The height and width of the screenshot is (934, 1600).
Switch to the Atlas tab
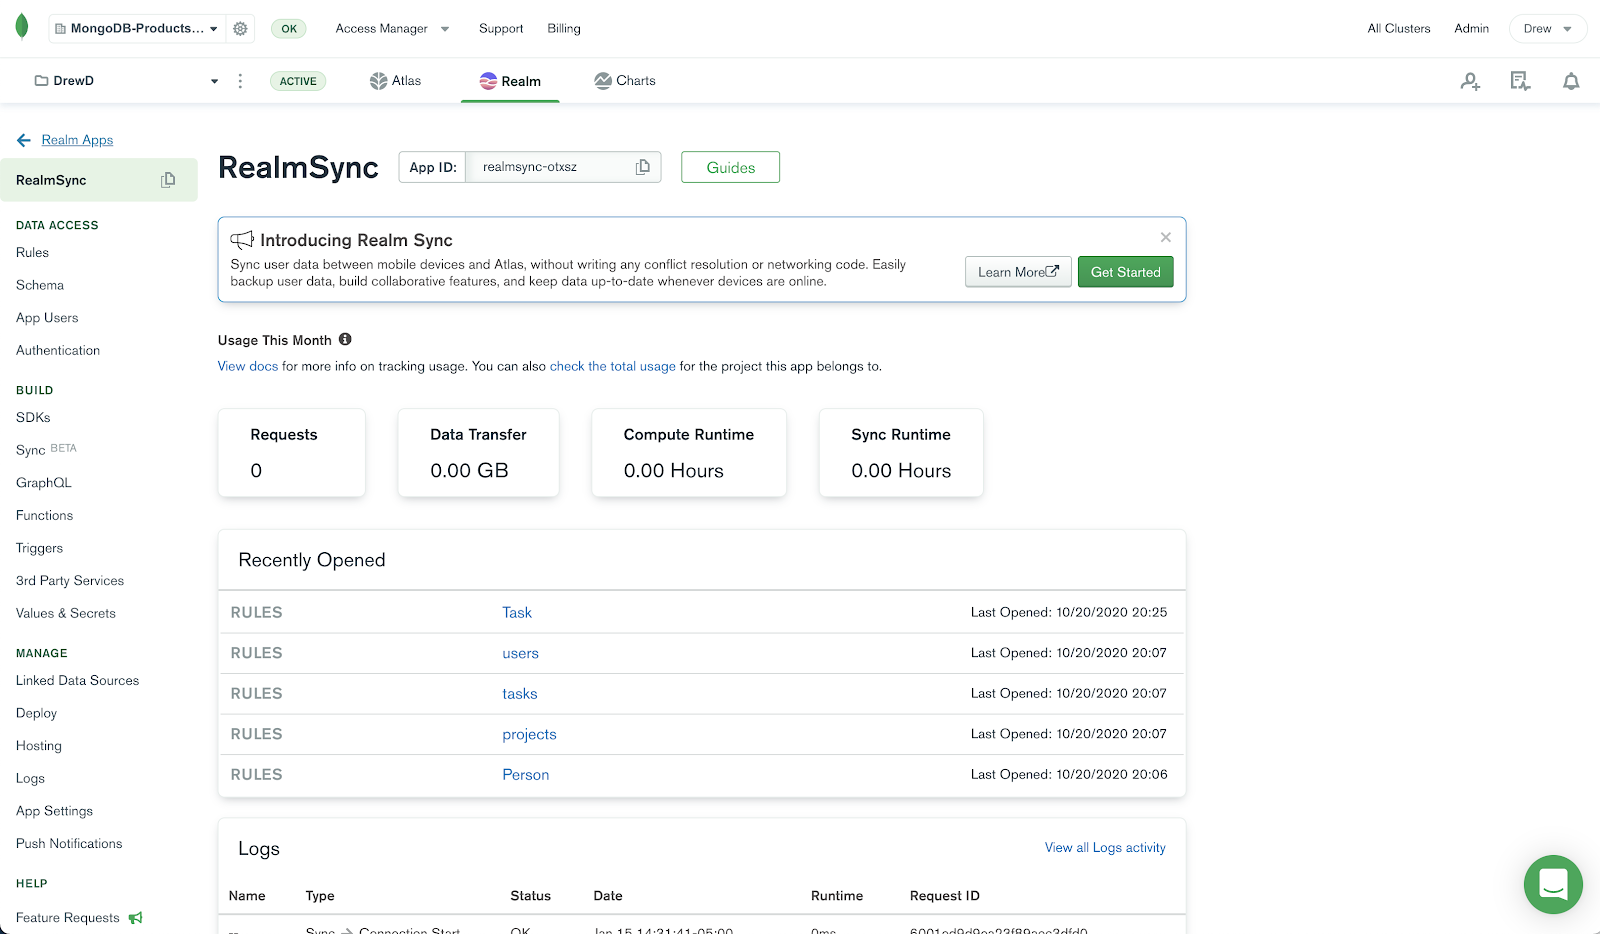(396, 81)
